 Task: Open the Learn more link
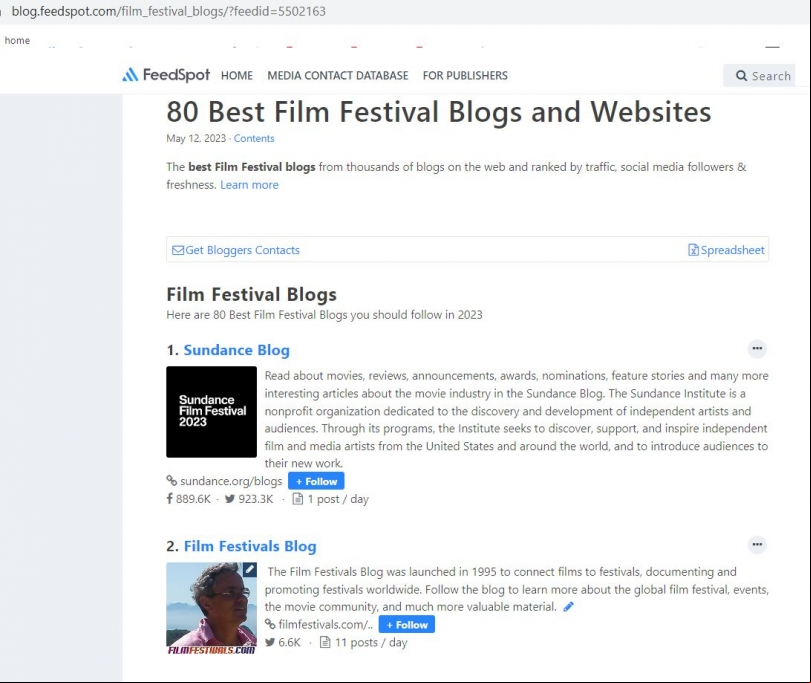coord(249,185)
